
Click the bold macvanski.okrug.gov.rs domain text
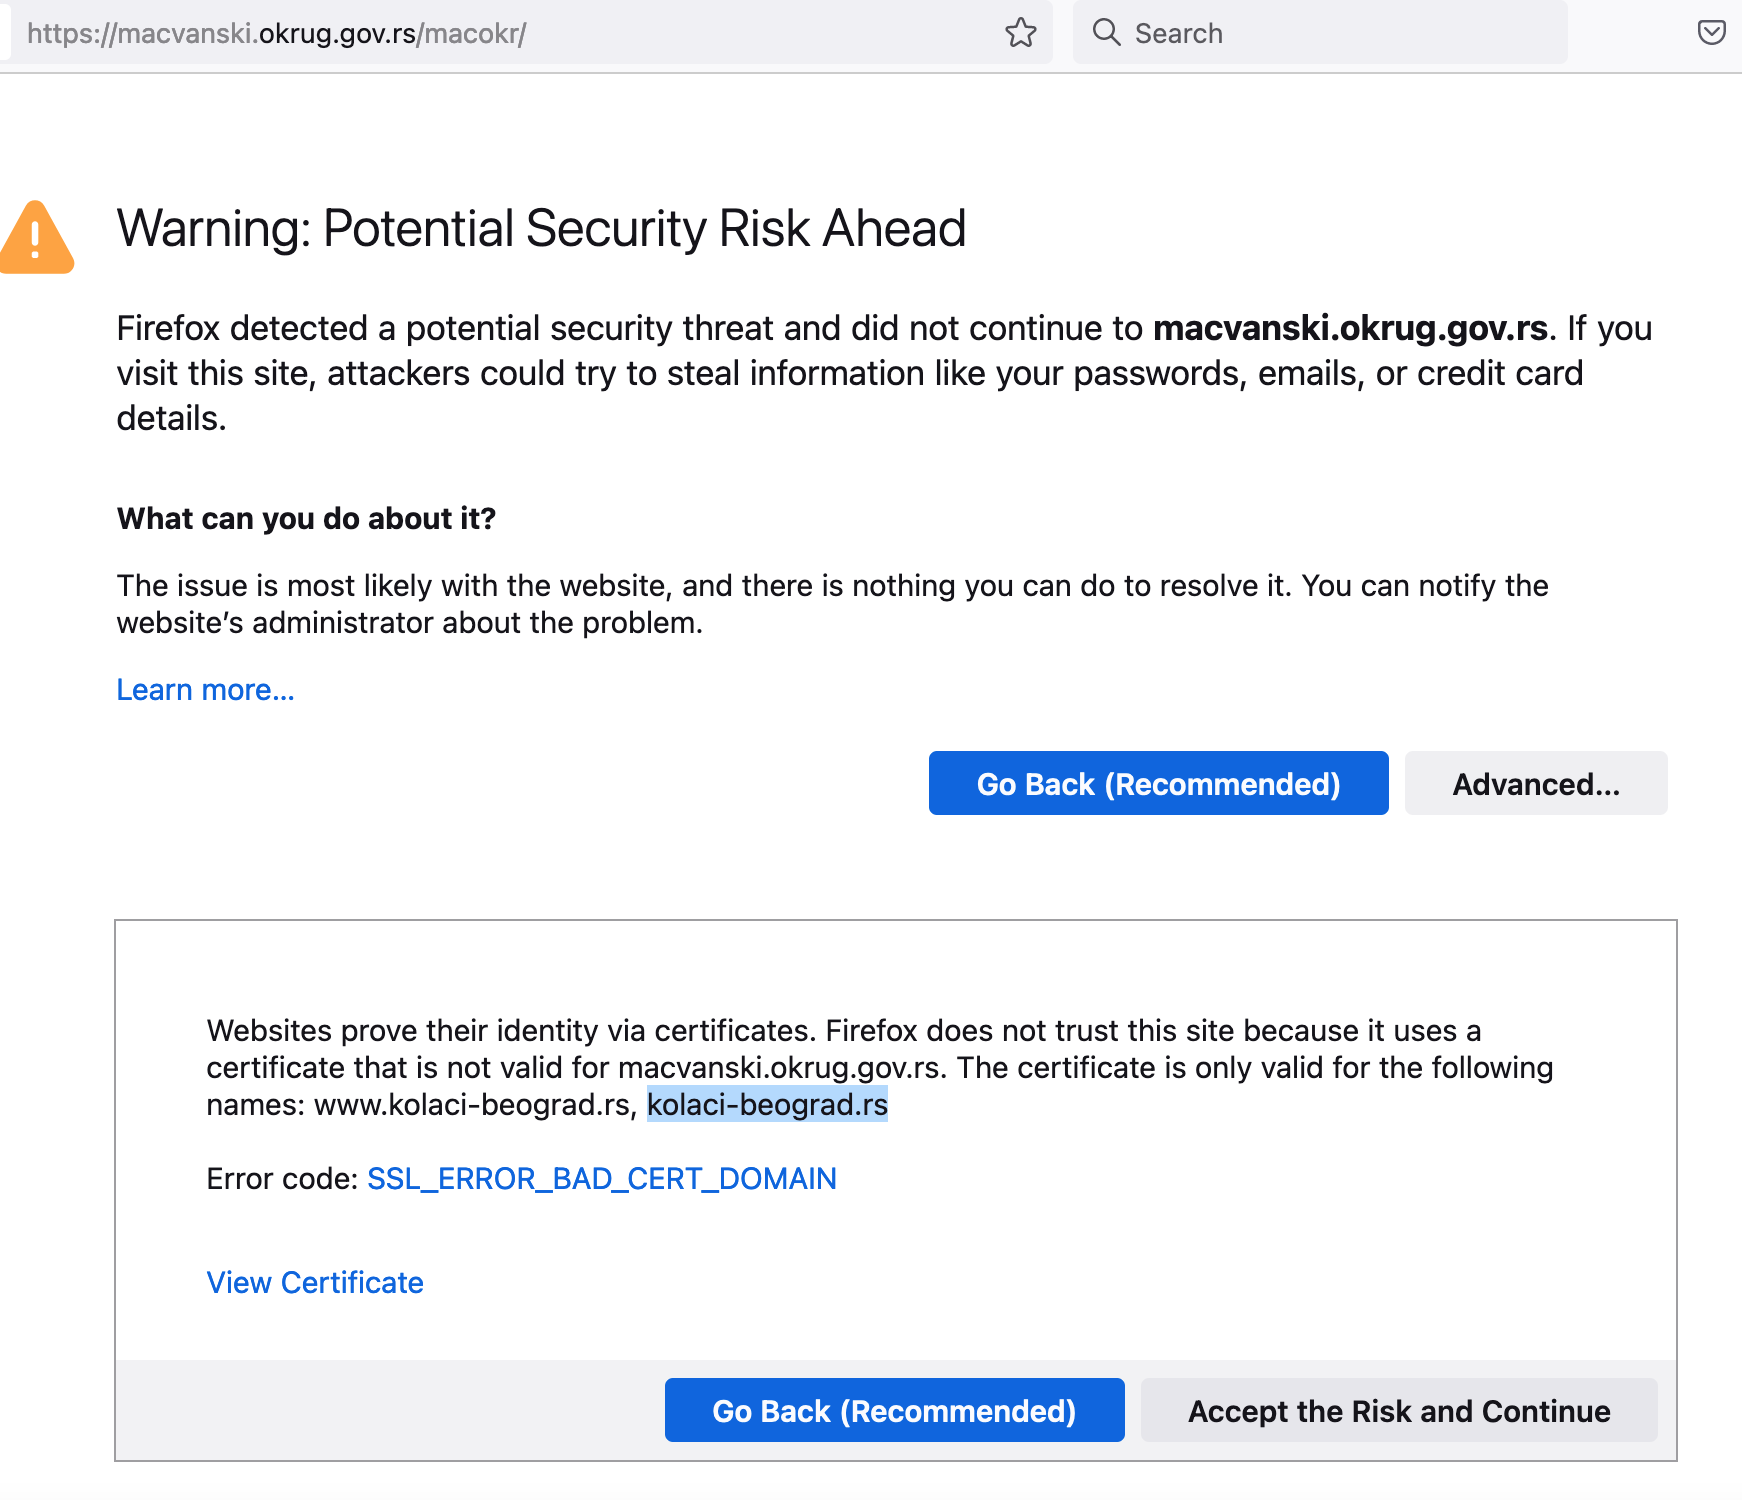tap(1350, 328)
